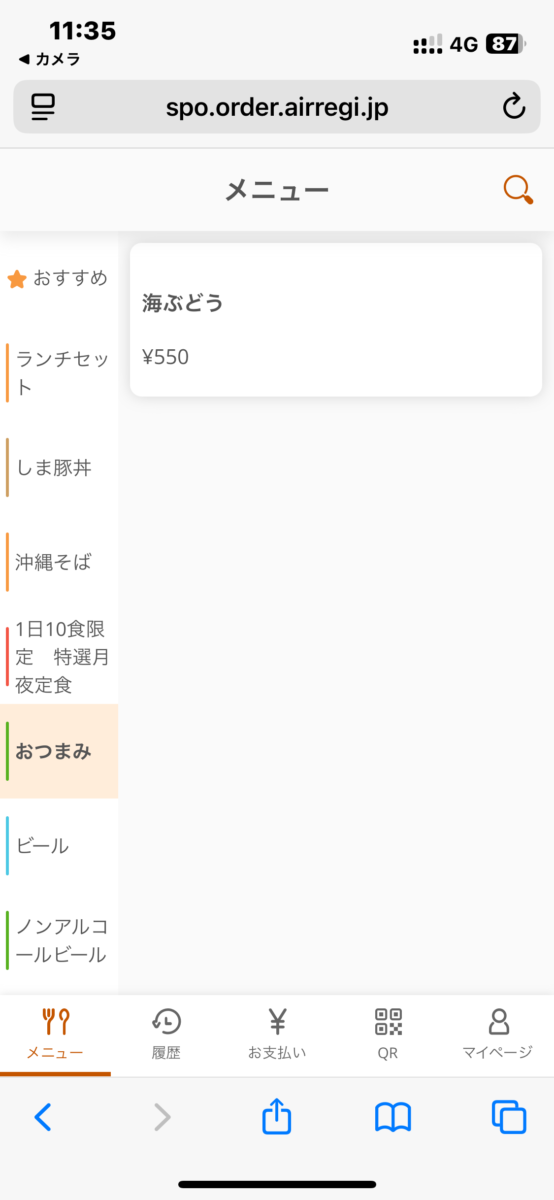Tap the spo.order.airregi.jp address field
The width and height of the screenshot is (554, 1200).
click(x=277, y=107)
